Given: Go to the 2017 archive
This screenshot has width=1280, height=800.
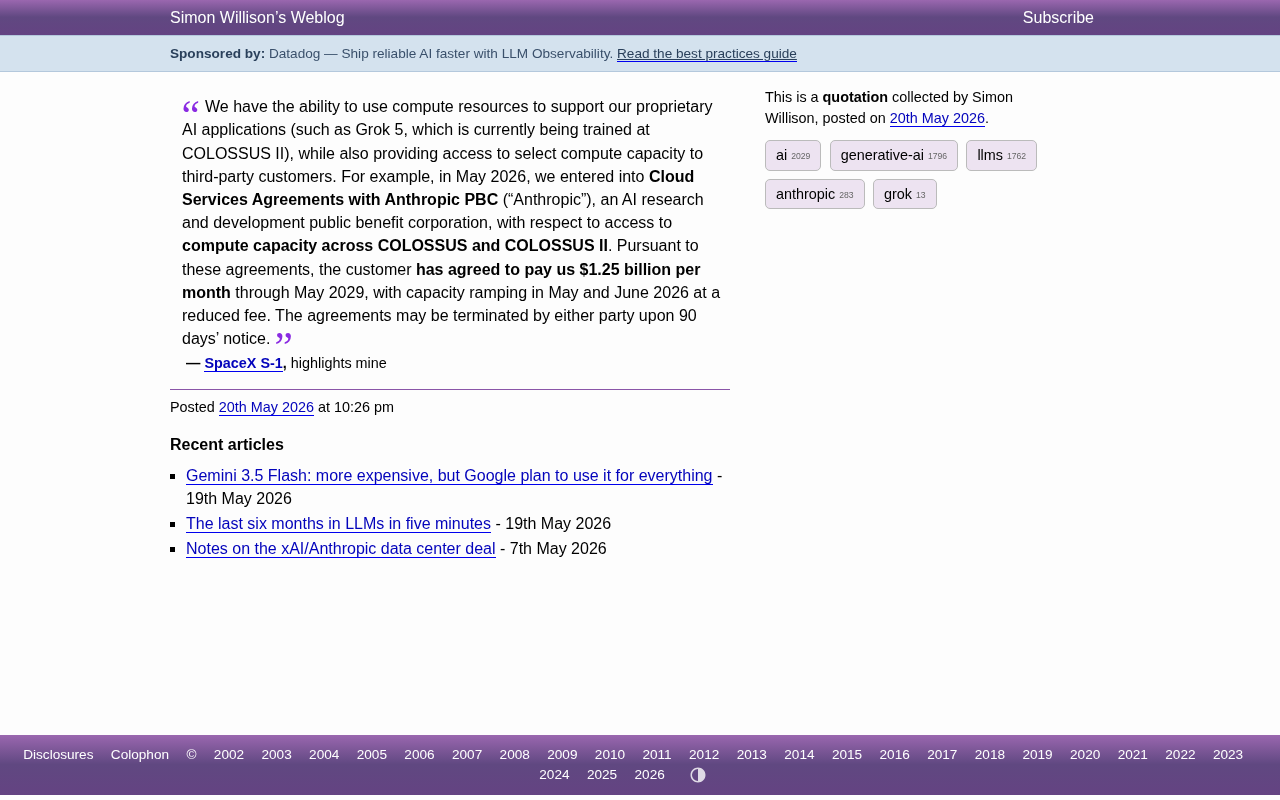Looking at the screenshot, I should (x=942, y=755).
